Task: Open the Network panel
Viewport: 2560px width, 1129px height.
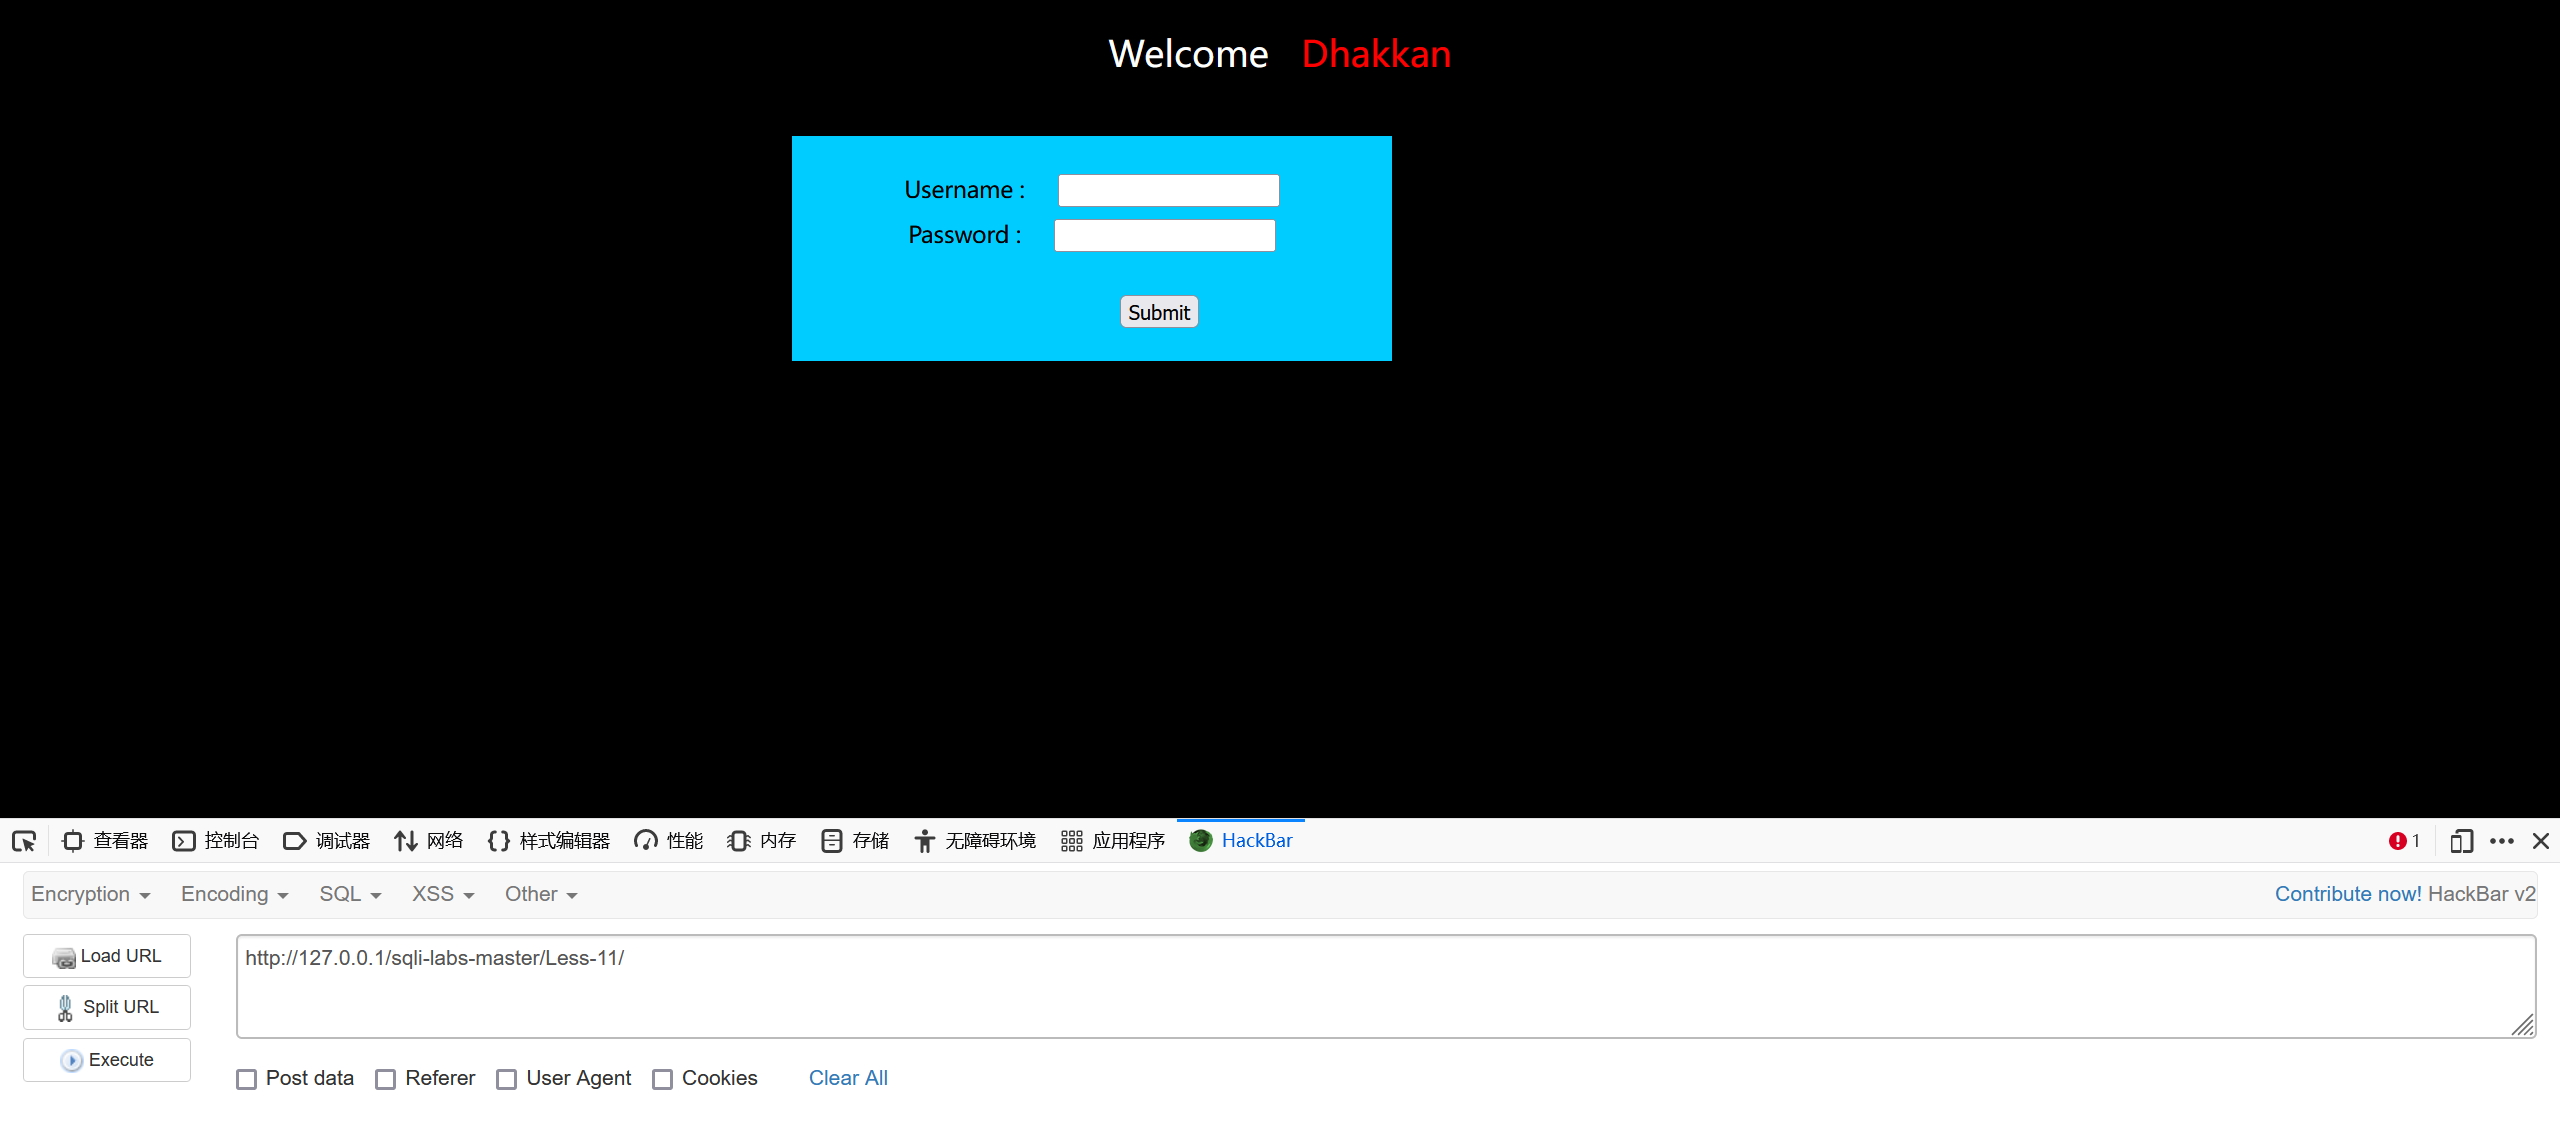Action: point(429,841)
